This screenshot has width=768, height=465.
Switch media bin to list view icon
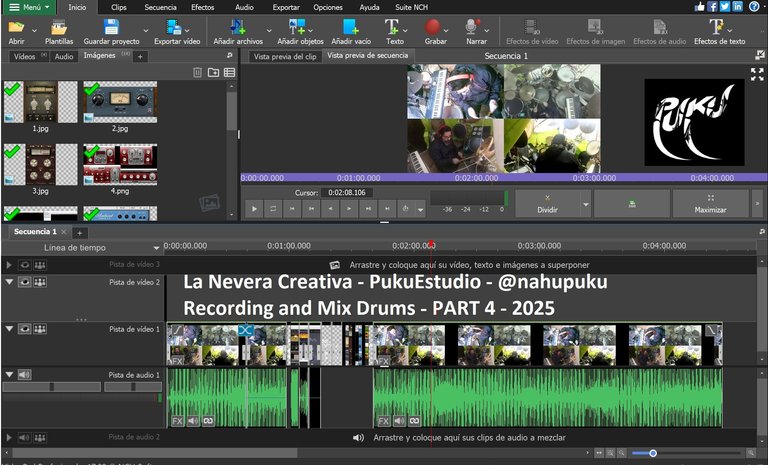click(x=229, y=73)
